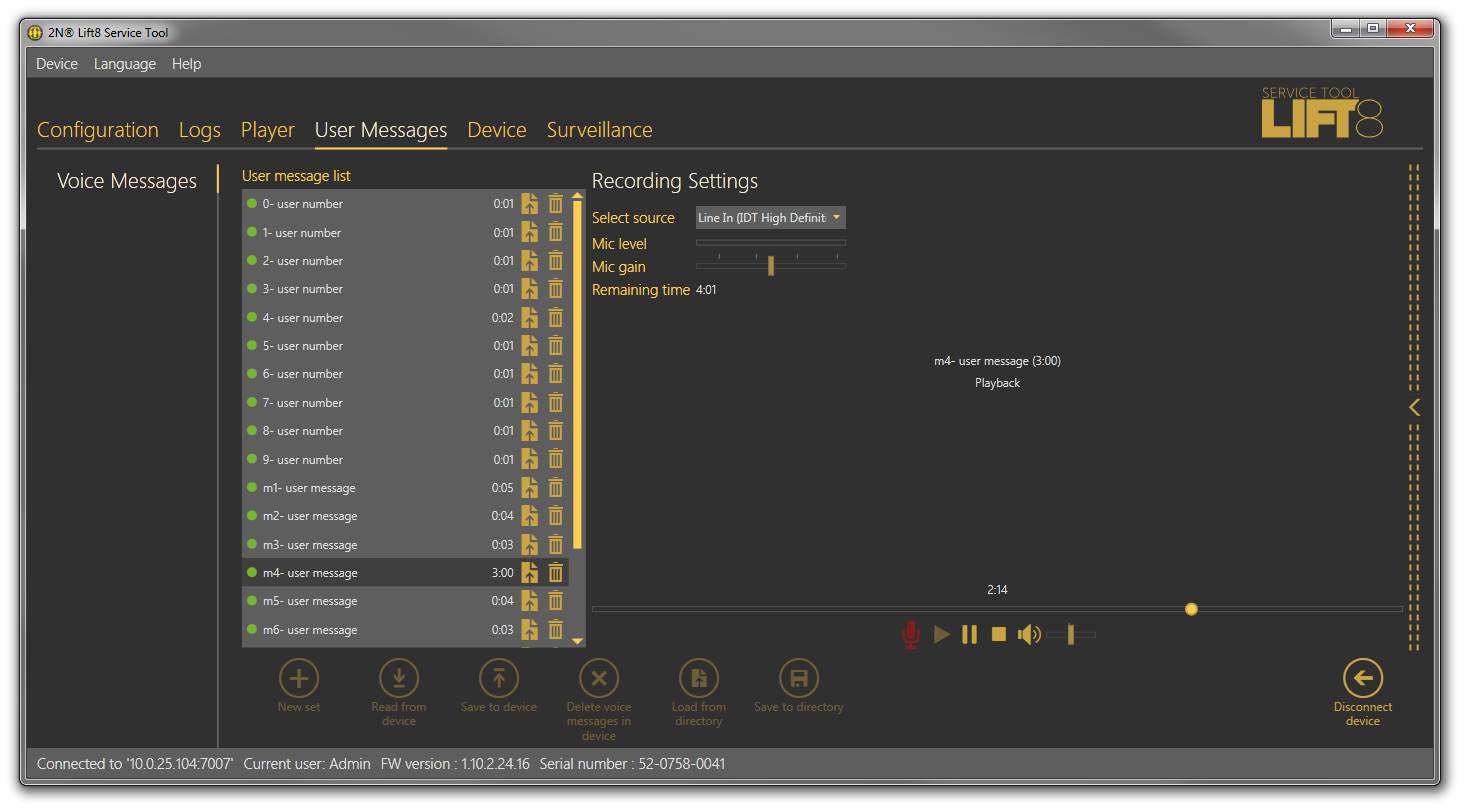Select Voice Messages in the sidebar
The height and width of the screenshot is (809, 1466).
pyautogui.click(x=127, y=181)
